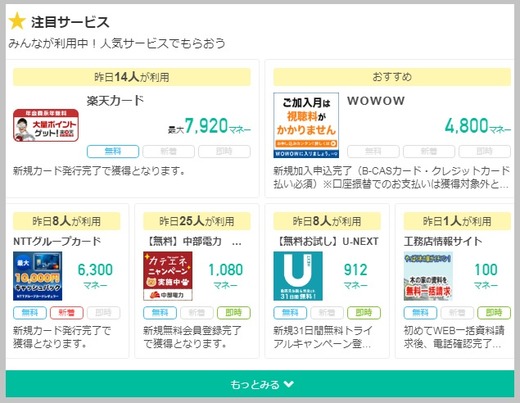This screenshot has height=403, width=520.
Task: Click the 昨日8人が利用 banner above U-NEXT
Action: coord(327,221)
